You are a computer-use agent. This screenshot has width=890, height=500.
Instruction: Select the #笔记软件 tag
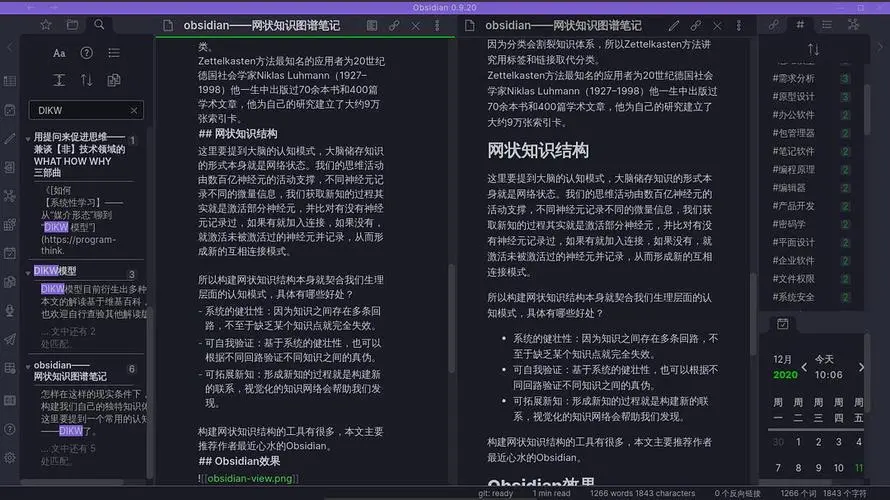[x=794, y=151]
